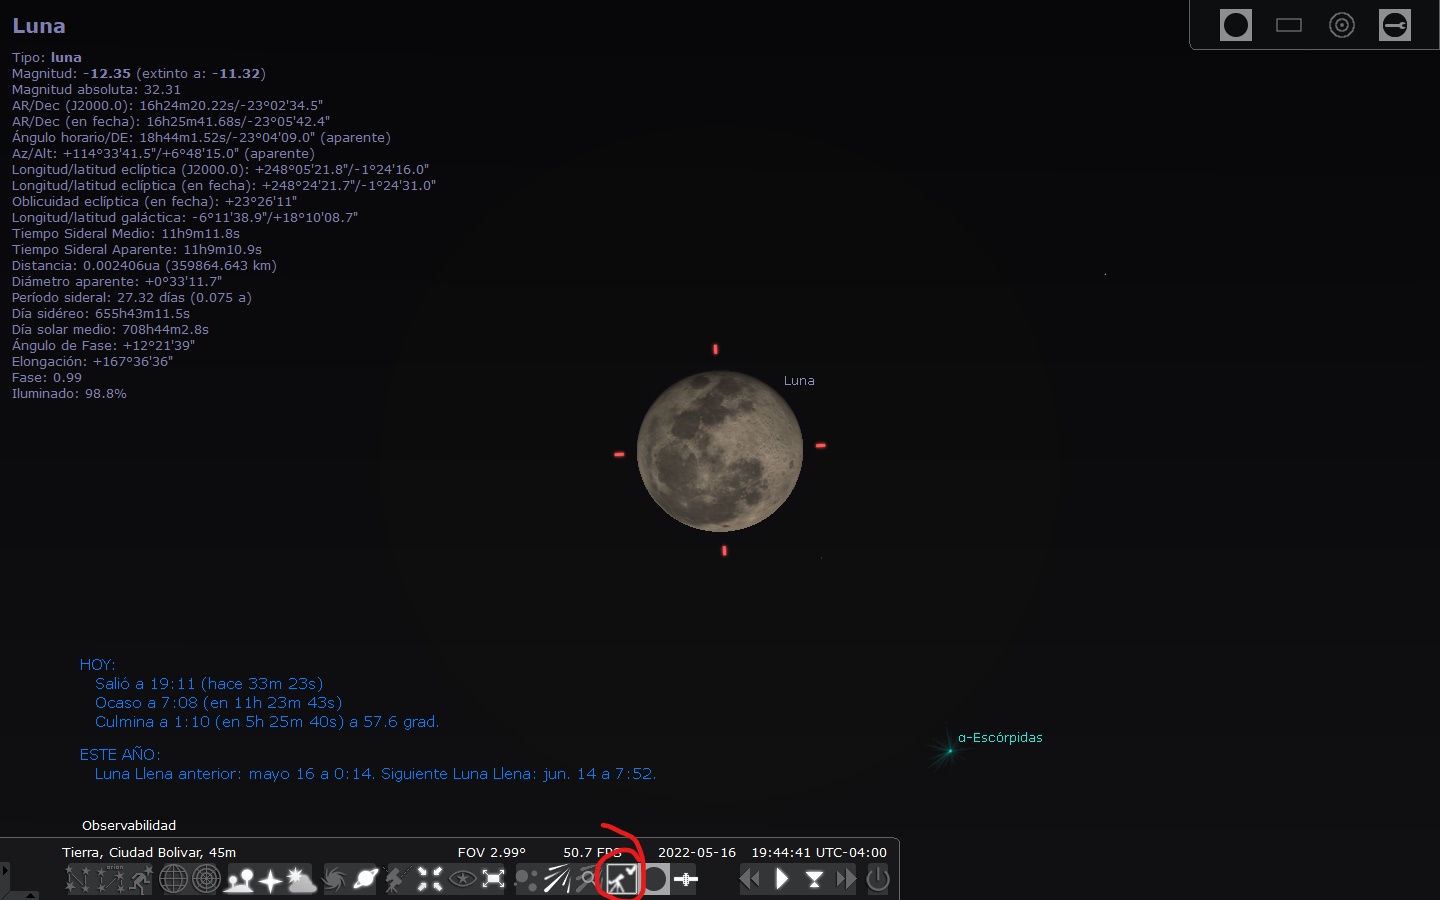
Task: Click the 'α-Escórpidas' label
Action: tap(1000, 737)
